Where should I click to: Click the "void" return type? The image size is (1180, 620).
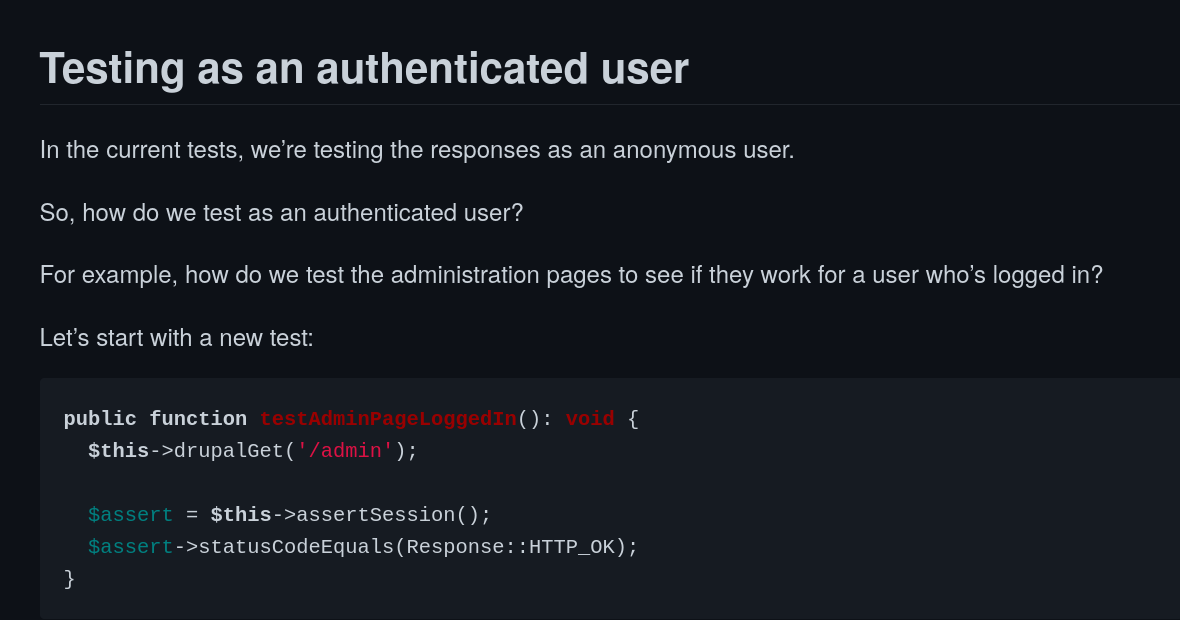590,419
